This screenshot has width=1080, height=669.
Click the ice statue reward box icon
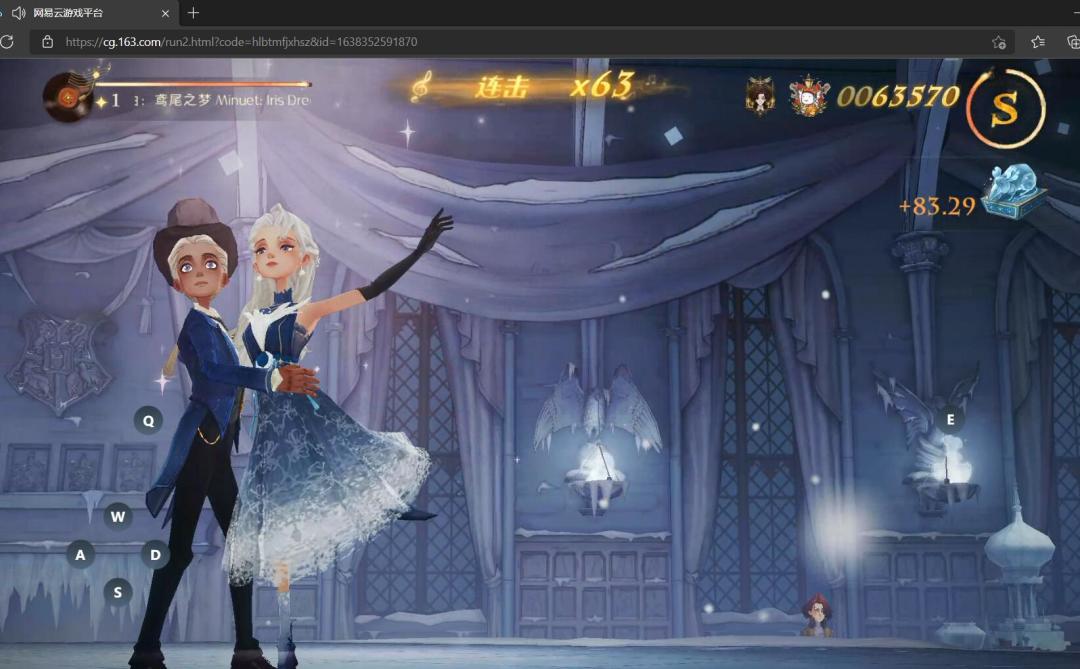click(1014, 191)
